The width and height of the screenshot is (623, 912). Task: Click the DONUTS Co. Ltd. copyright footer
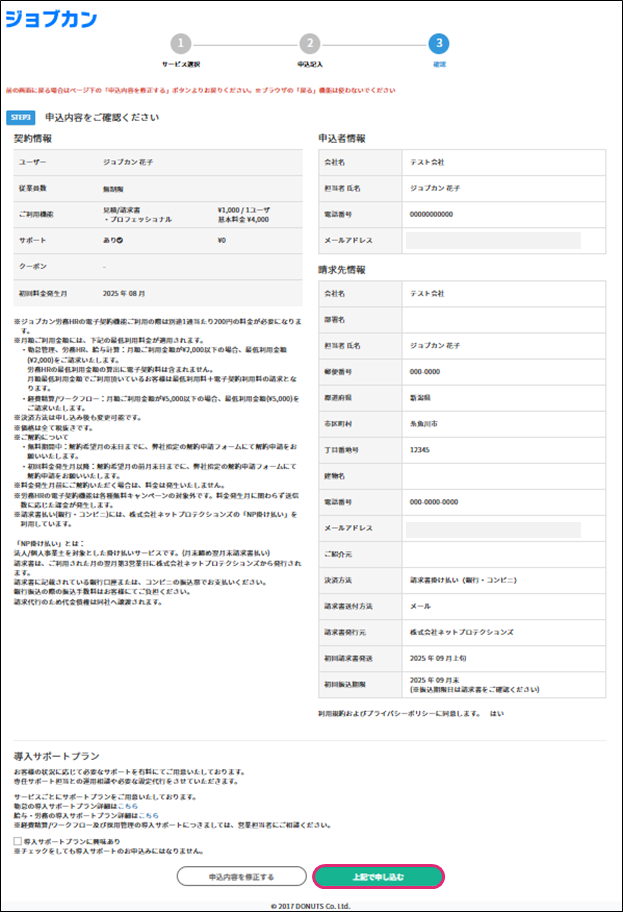pyautogui.click(x=311, y=904)
